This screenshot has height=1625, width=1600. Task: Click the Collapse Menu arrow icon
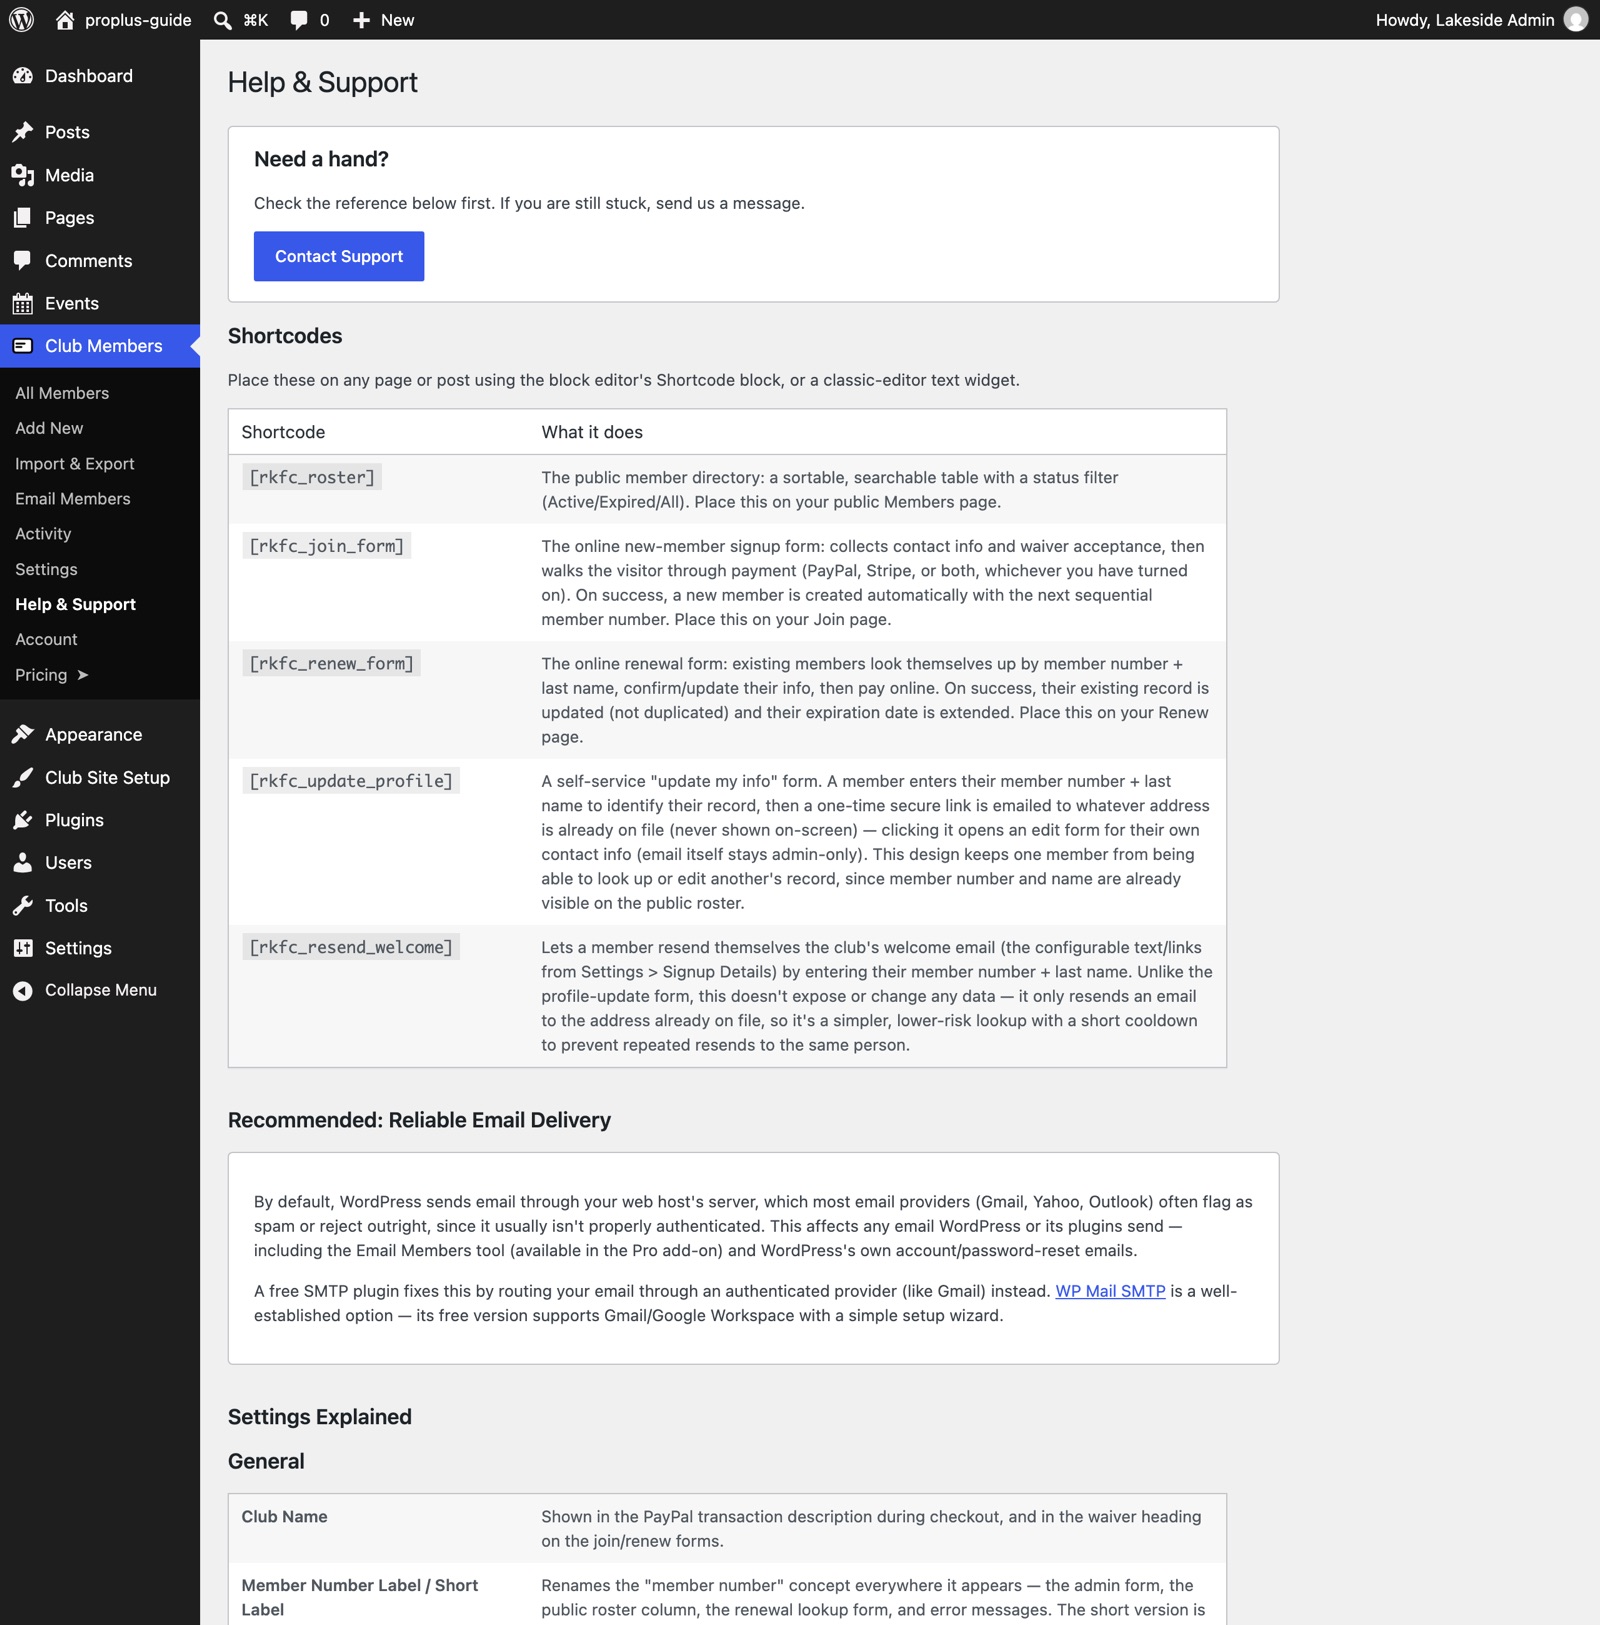(23, 990)
